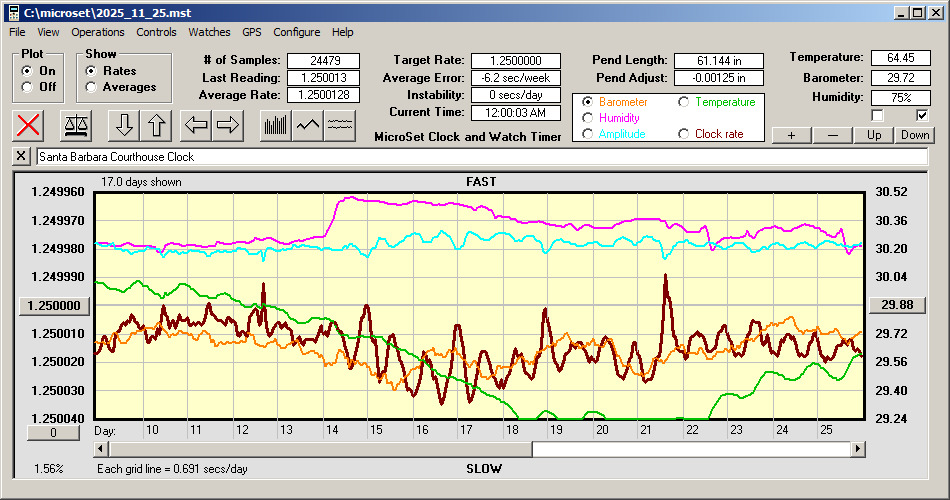The image size is (950, 500).
Task: Select the Averages radio button
Action: click(91, 87)
